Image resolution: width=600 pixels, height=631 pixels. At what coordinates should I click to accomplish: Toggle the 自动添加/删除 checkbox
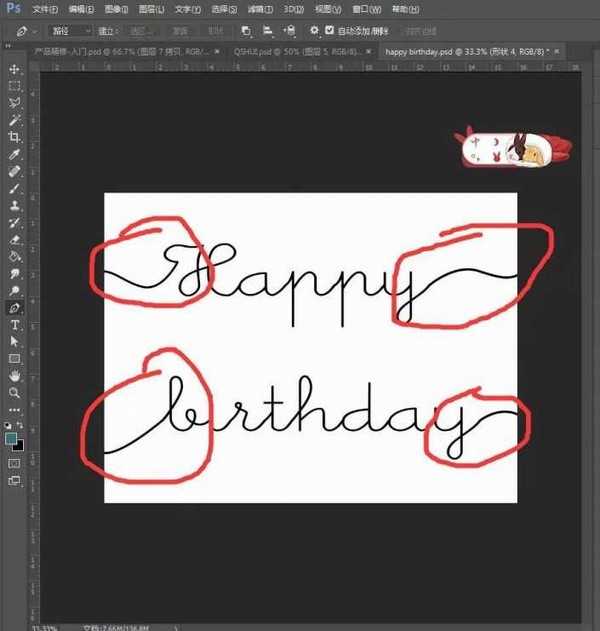pos(331,31)
